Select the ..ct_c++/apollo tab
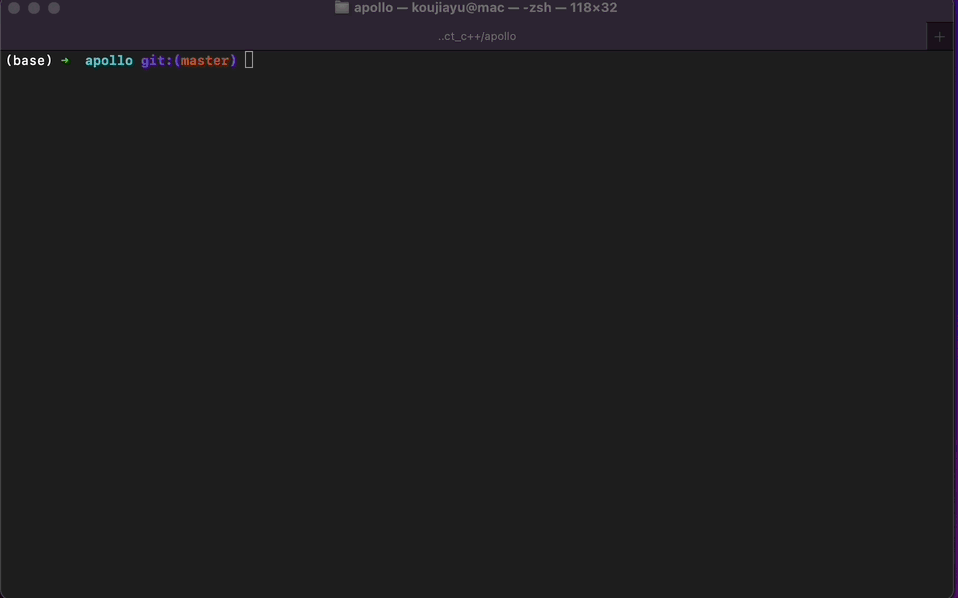 (477, 37)
